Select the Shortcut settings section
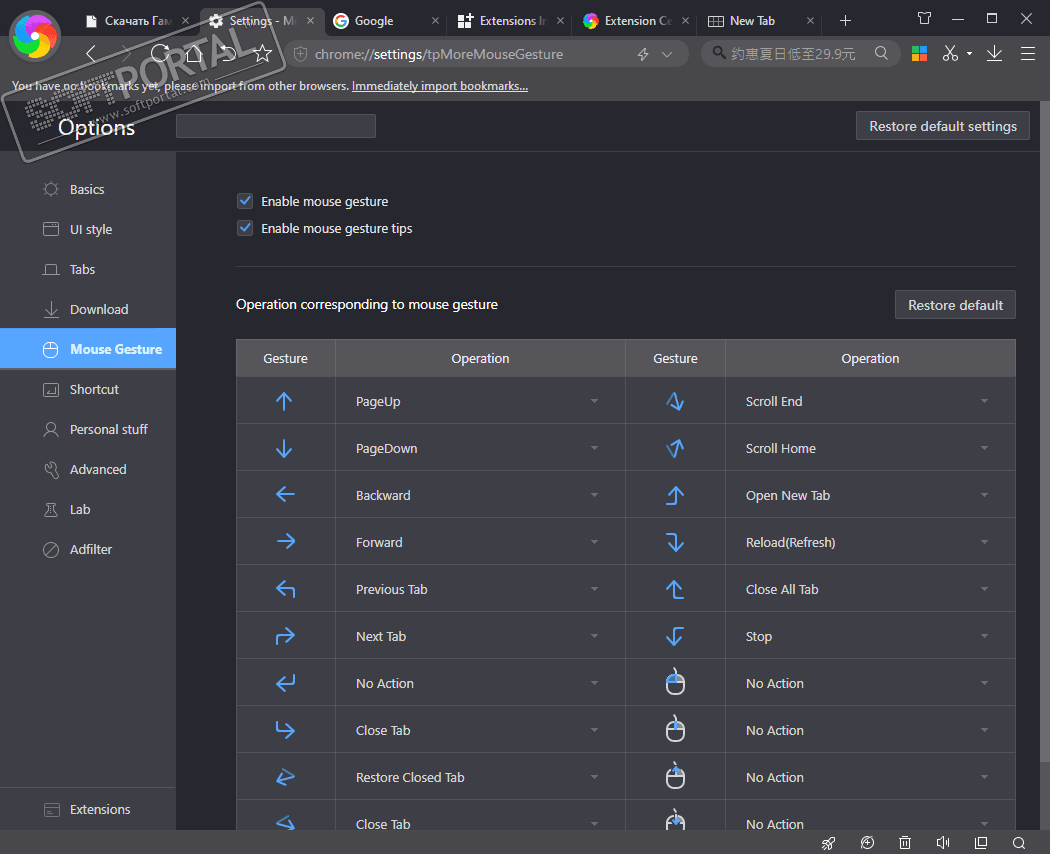This screenshot has height=854, width=1050. coord(88,389)
